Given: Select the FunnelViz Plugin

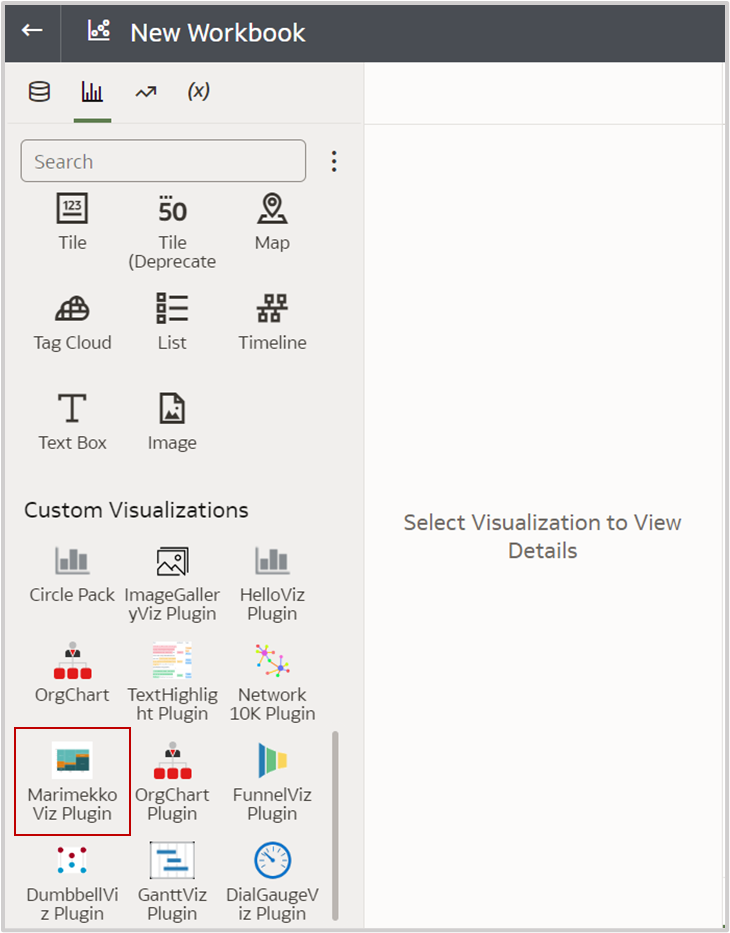Looking at the screenshot, I should click(272, 780).
